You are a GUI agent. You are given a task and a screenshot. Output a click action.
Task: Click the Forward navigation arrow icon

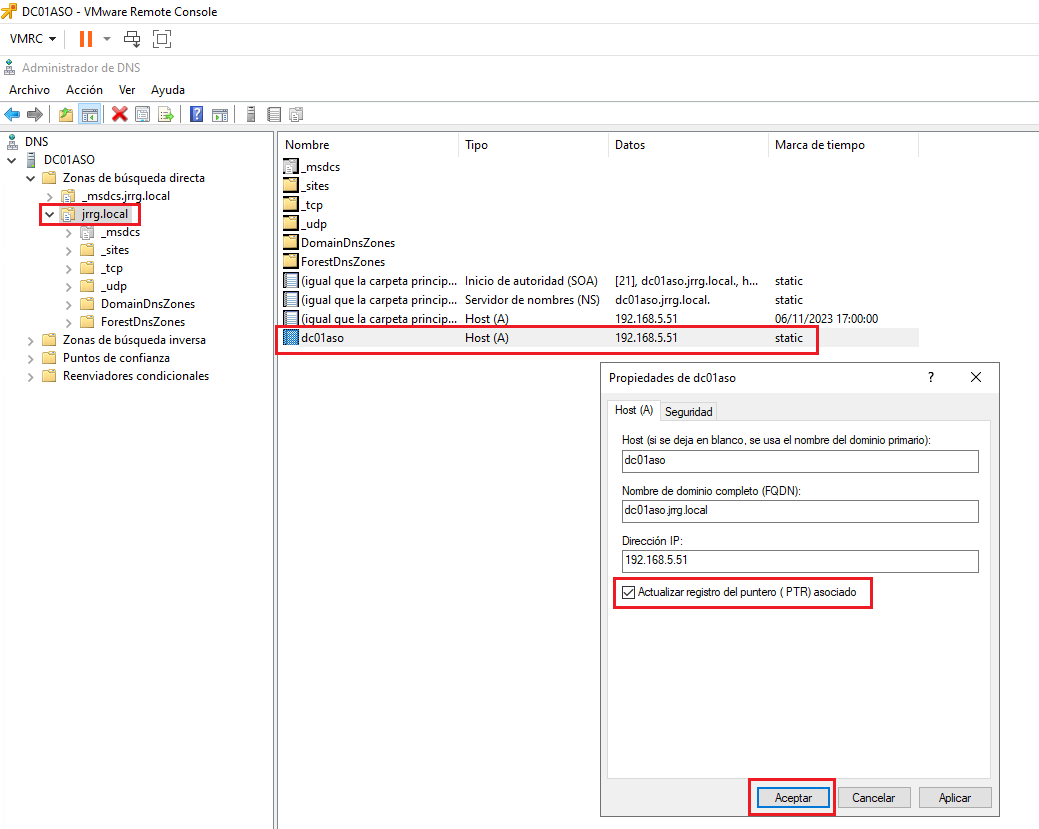tap(34, 113)
